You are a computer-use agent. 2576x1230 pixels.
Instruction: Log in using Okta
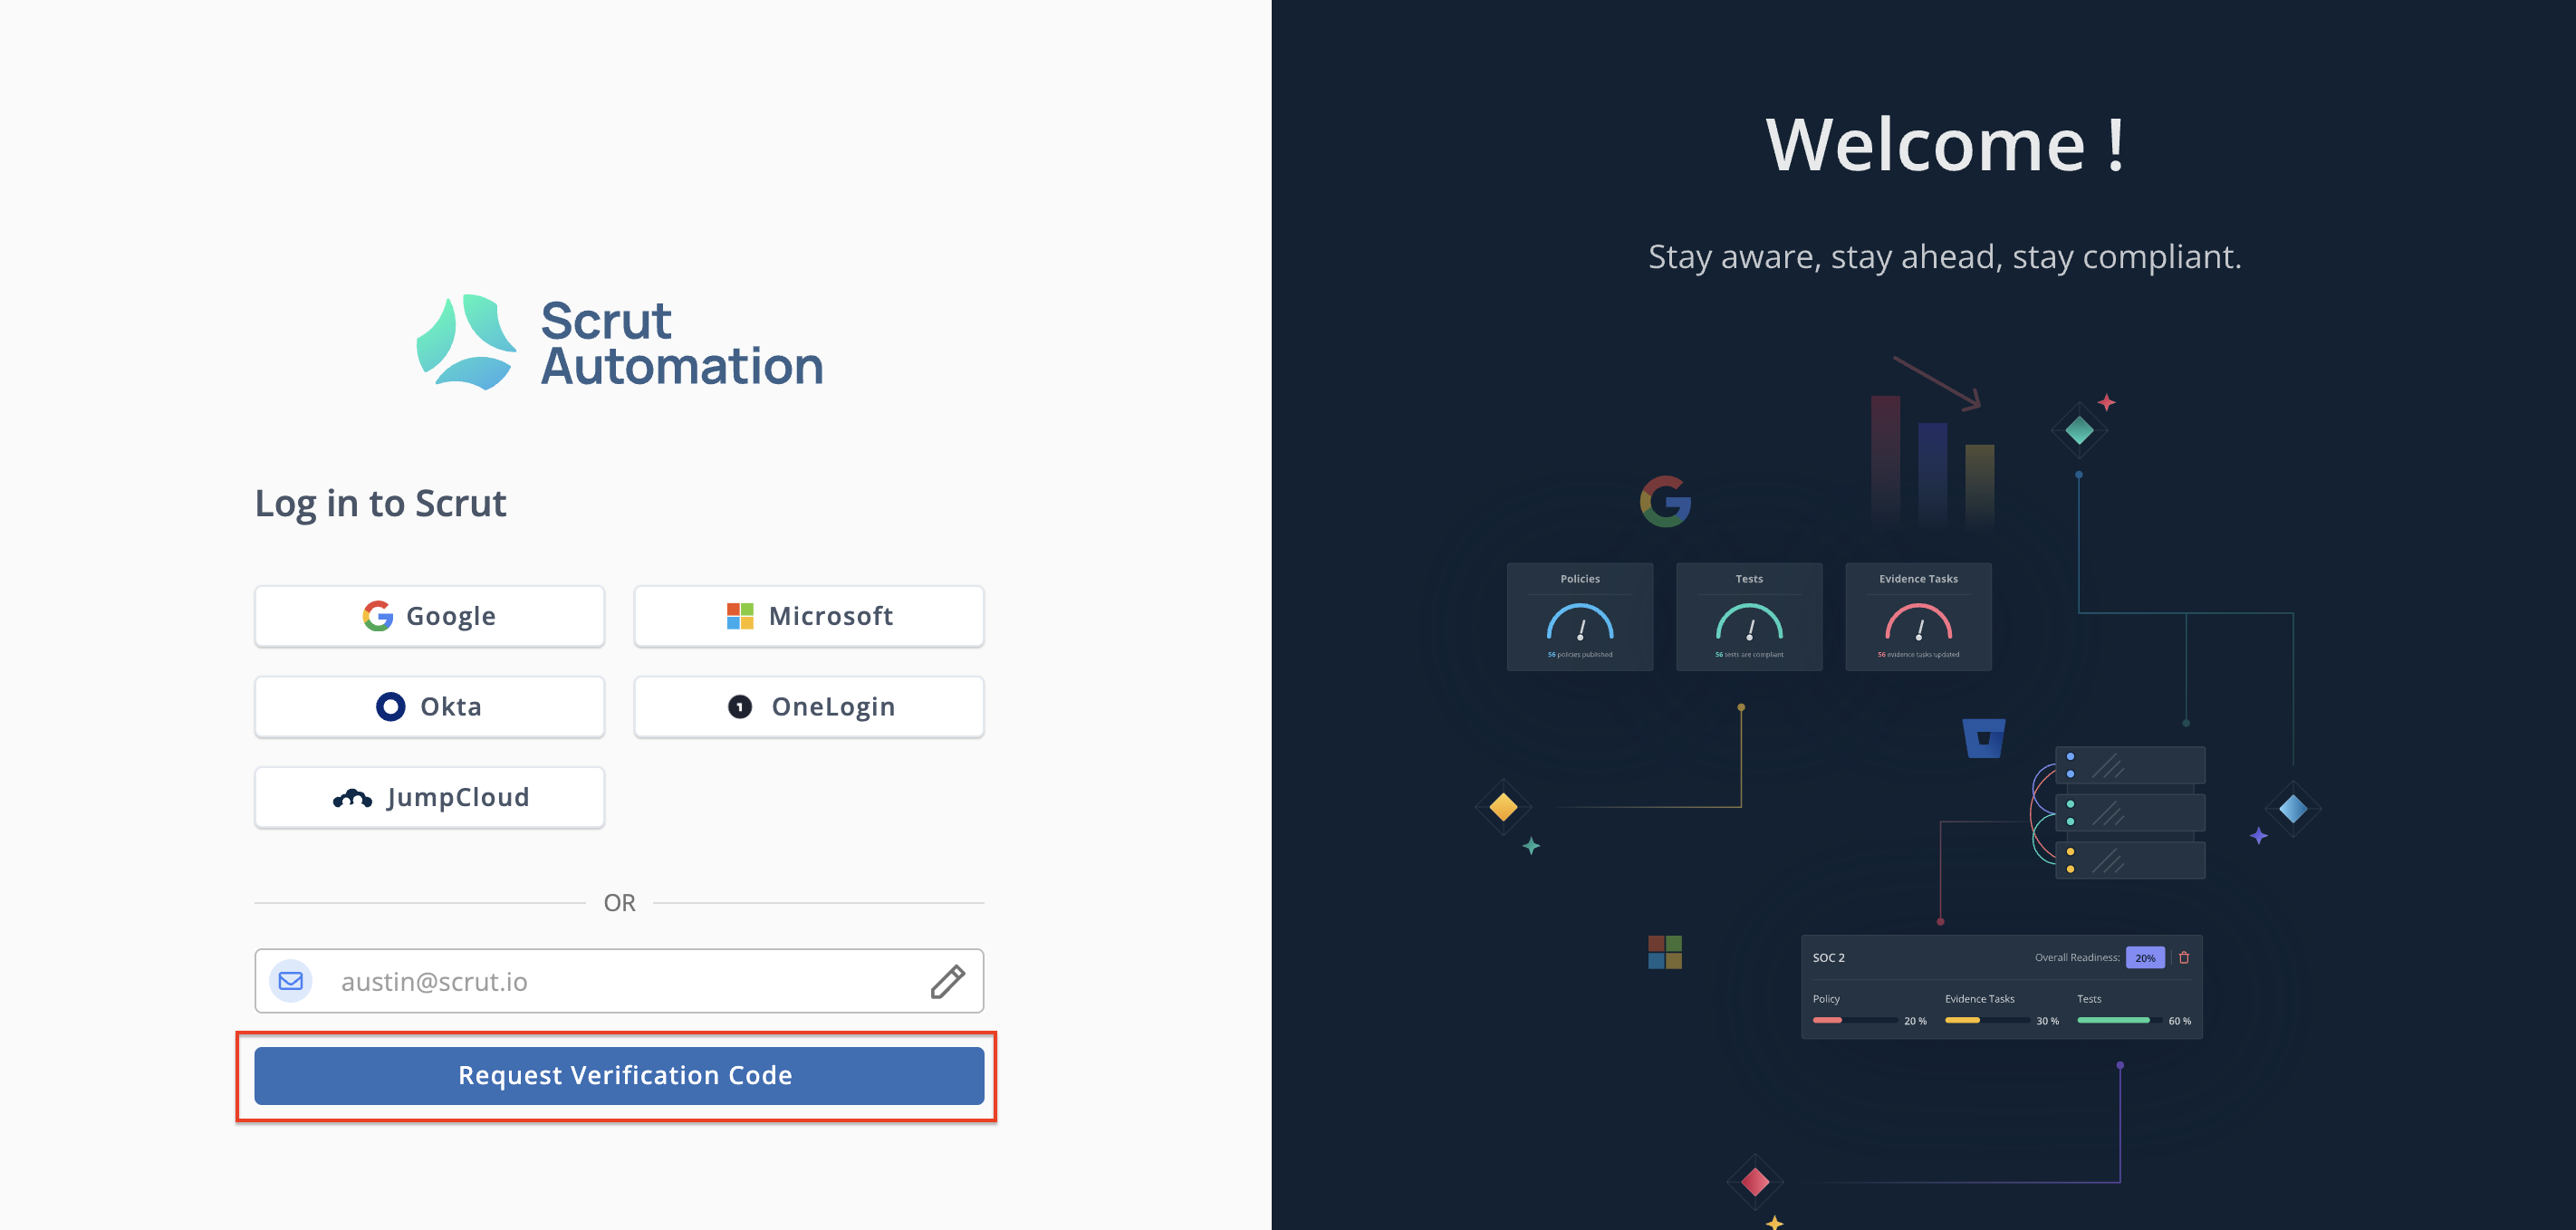pyautogui.click(x=429, y=707)
